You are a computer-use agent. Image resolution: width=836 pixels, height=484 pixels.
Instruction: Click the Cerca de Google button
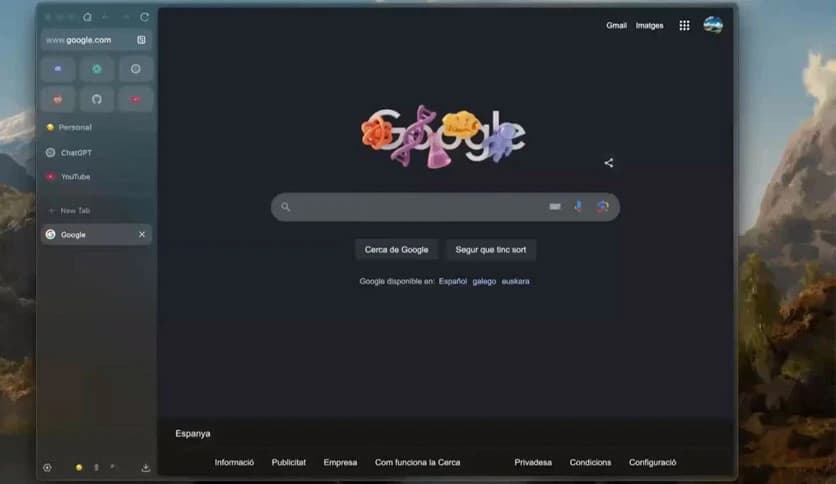coord(397,249)
